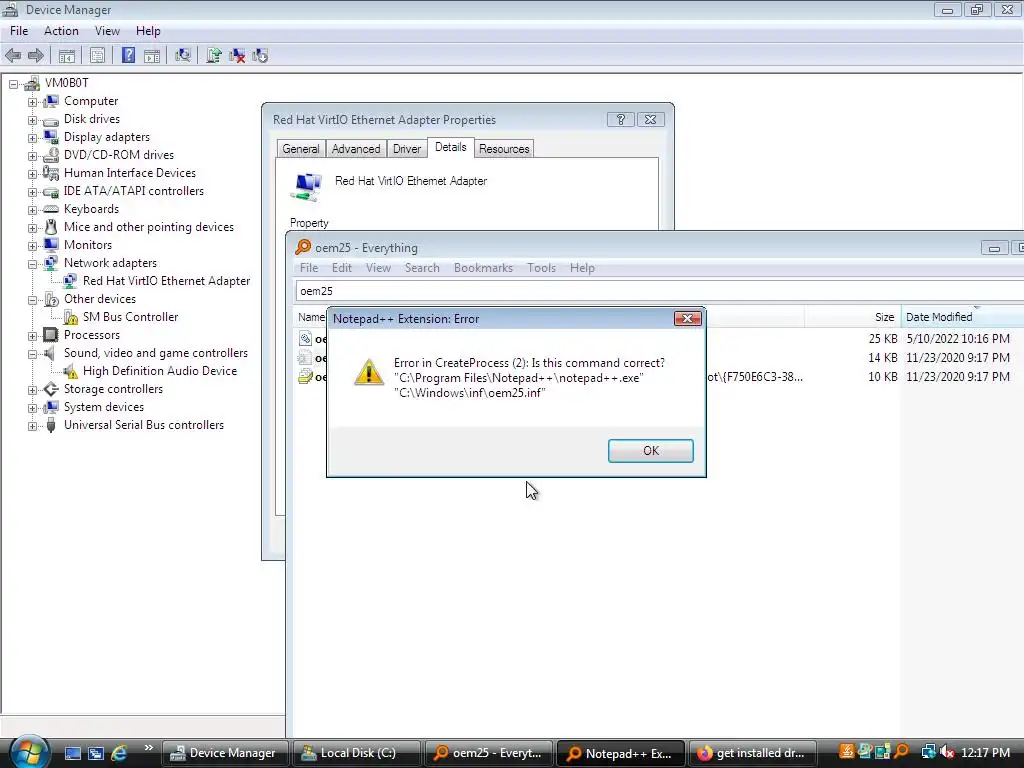This screenshot has width=1024, height=768.
Task: Click the Update Driver Software toolbar icon
Action: [x=214, y=56]
